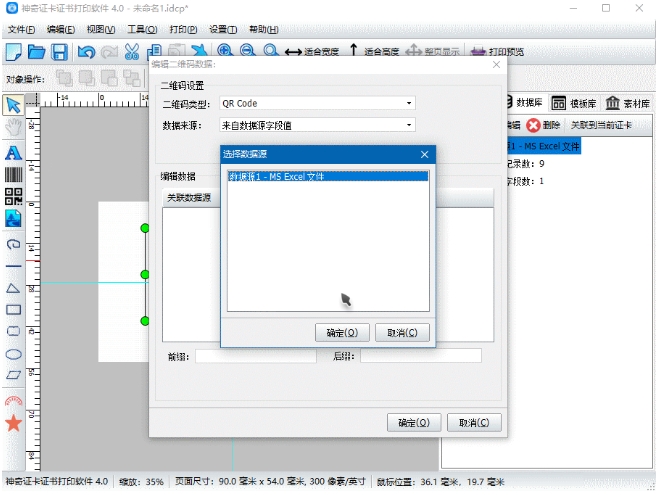657x495 pixels.
Task: Select the text tool A icon
Action: (13, 153)
